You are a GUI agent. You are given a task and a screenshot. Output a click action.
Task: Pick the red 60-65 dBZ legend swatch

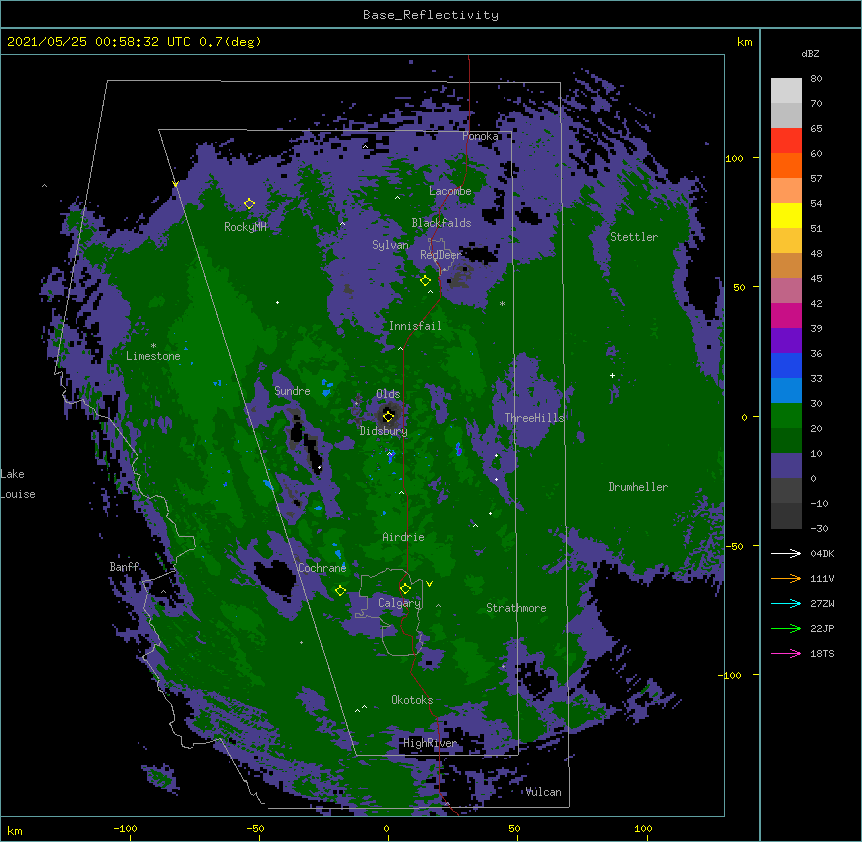point(786,141)
